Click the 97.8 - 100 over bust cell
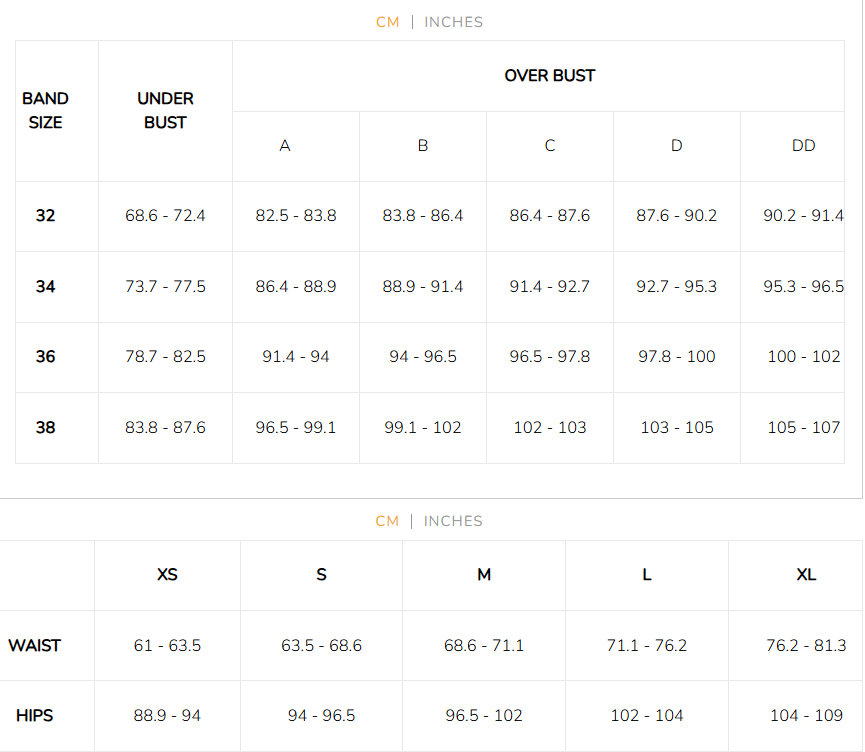865x752 pixels. tap(677, 357)
